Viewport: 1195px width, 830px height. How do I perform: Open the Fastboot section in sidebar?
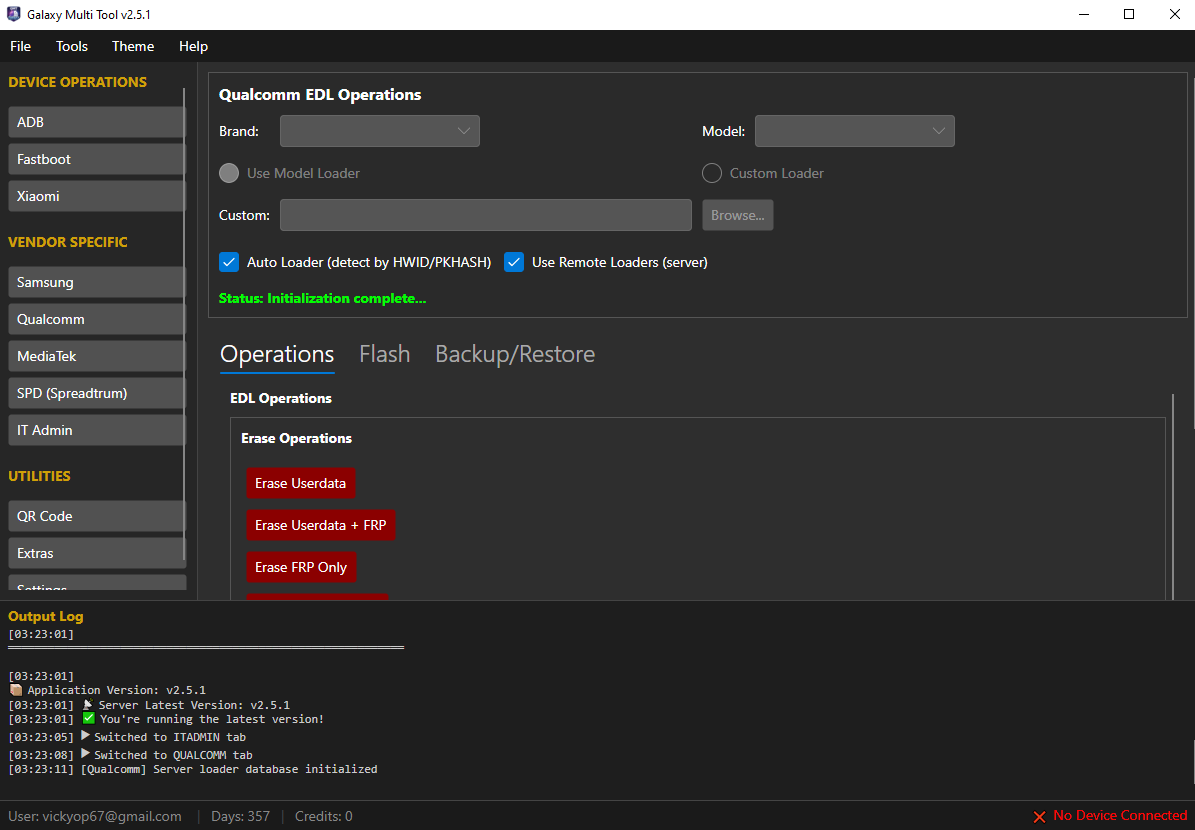click(x=96, y=159)
